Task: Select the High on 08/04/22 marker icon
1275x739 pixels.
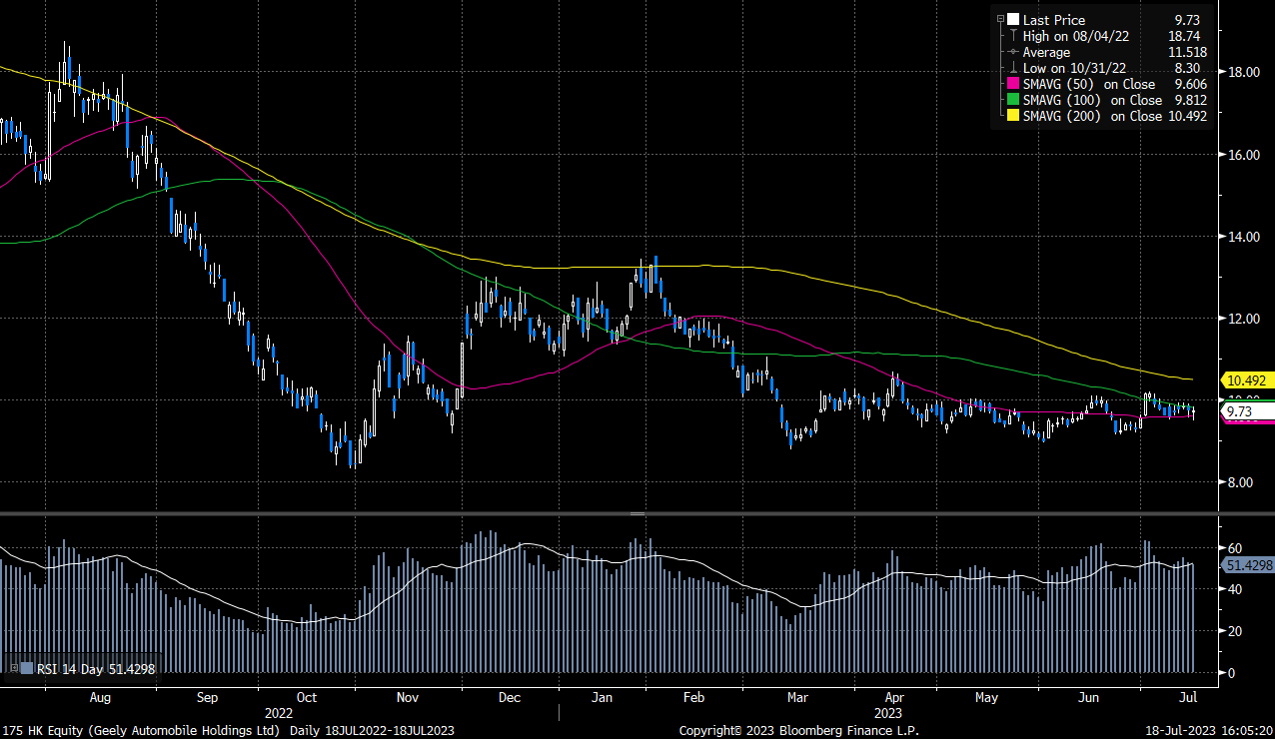Action: (1011, 36)
